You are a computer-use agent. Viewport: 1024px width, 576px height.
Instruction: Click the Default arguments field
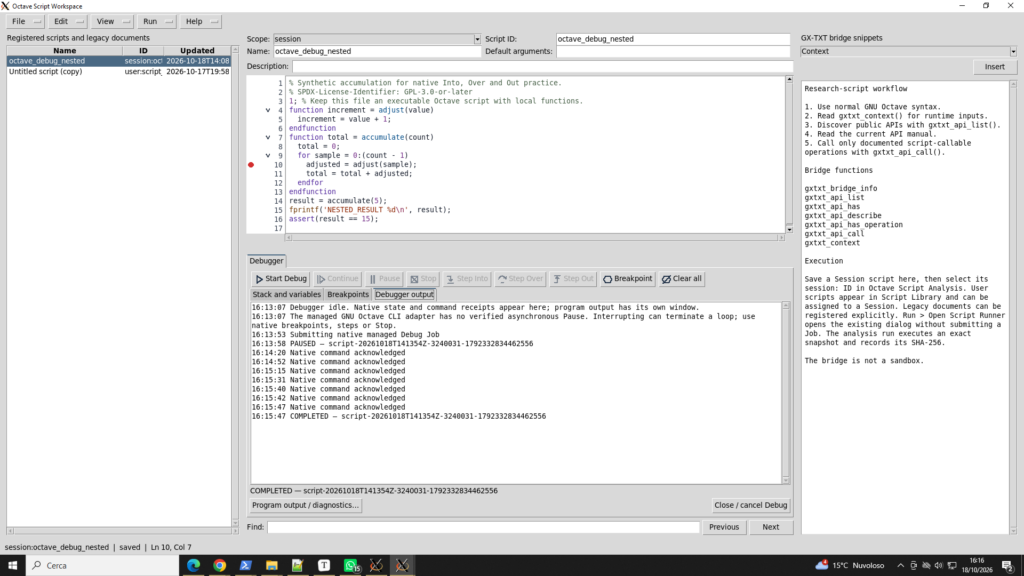pyautogui.click(x=673, y=51)
